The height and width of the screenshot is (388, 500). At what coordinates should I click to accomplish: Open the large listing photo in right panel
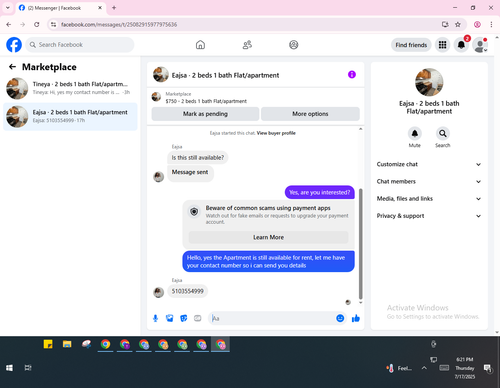pos(429,82)
